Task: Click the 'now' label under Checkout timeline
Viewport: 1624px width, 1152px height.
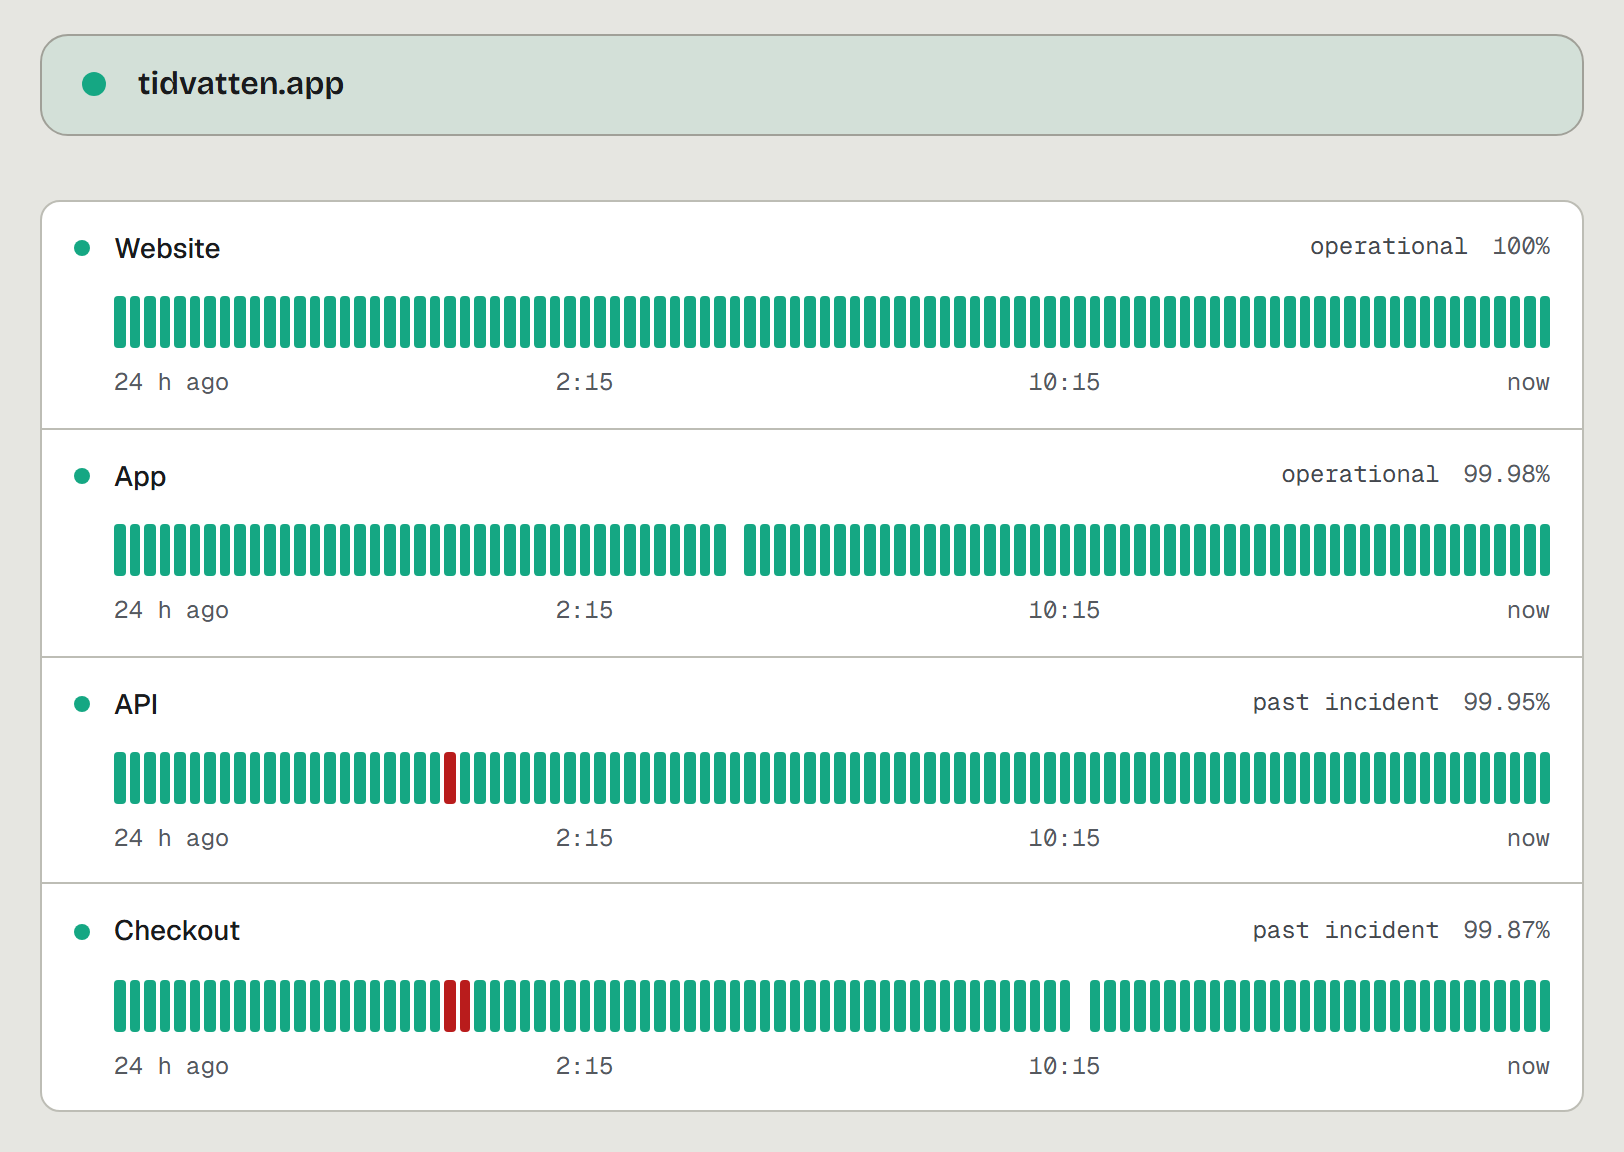Action: (1528, 1066)
